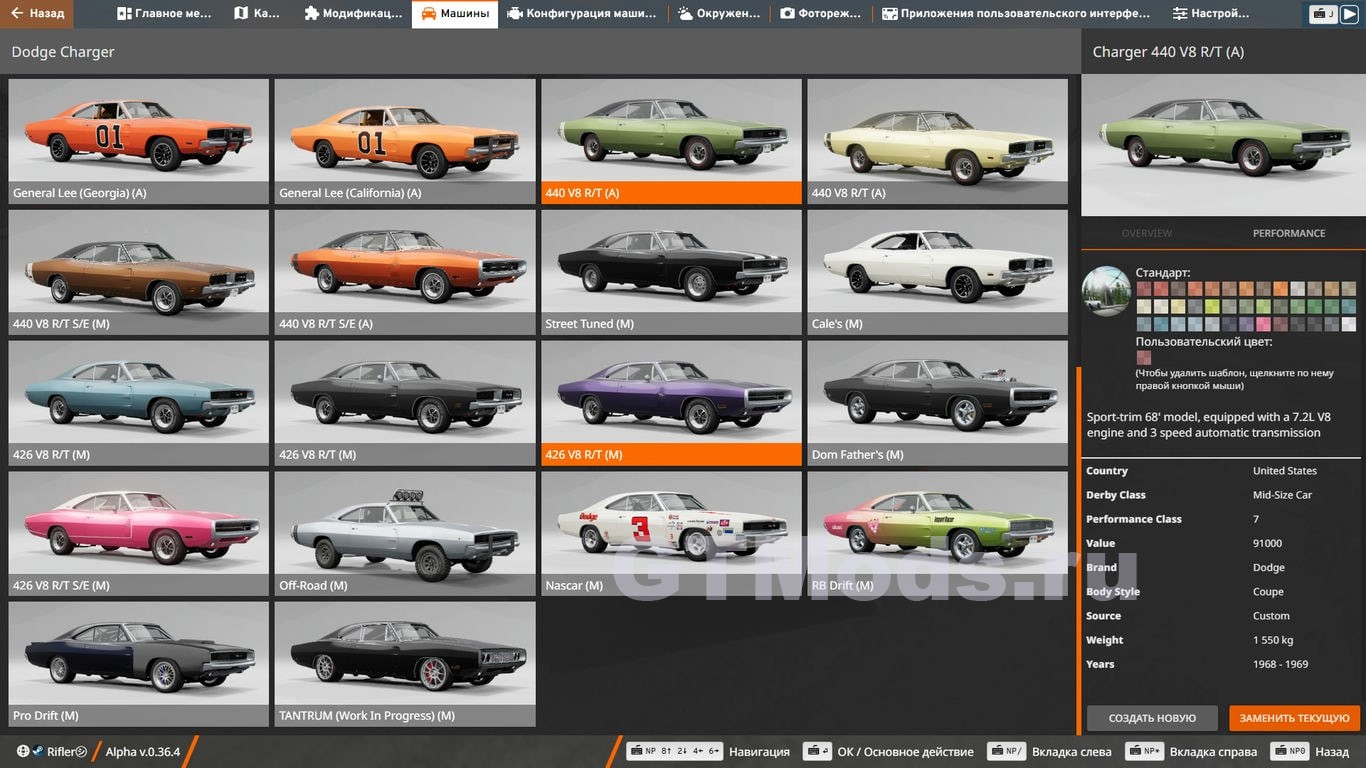Select the black 426 V8 R/T (M)
Viewport: 1366px width, 768px height.
click(405, 403)
